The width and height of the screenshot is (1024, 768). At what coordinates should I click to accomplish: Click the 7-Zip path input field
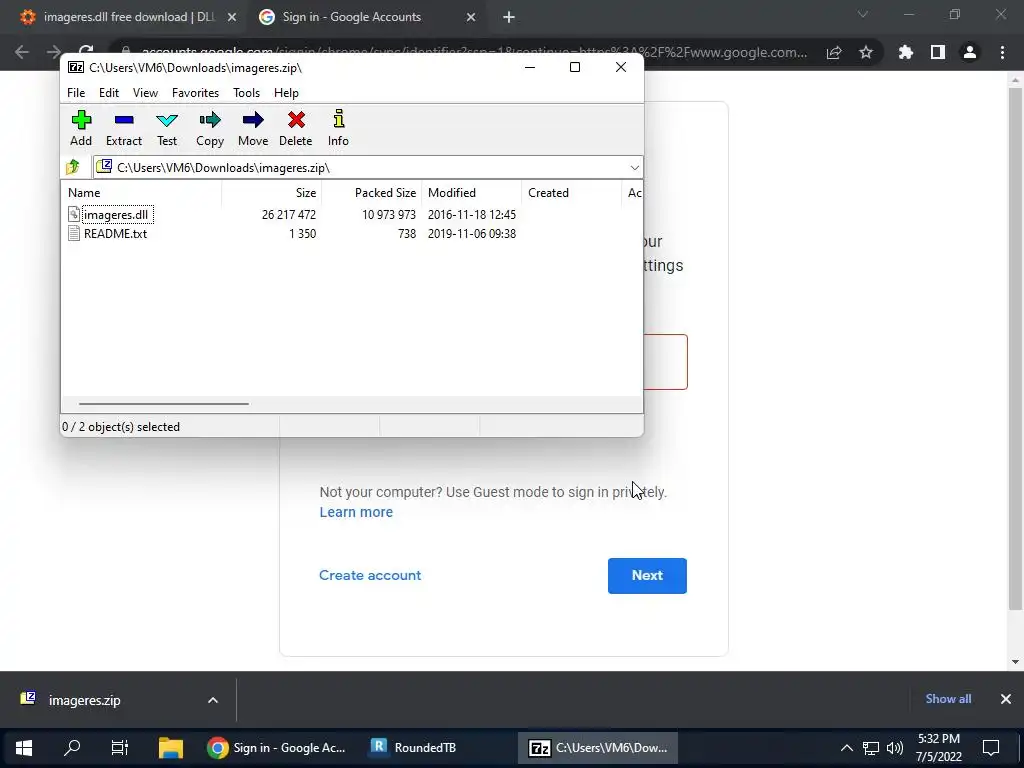click(x=369, y=168)
